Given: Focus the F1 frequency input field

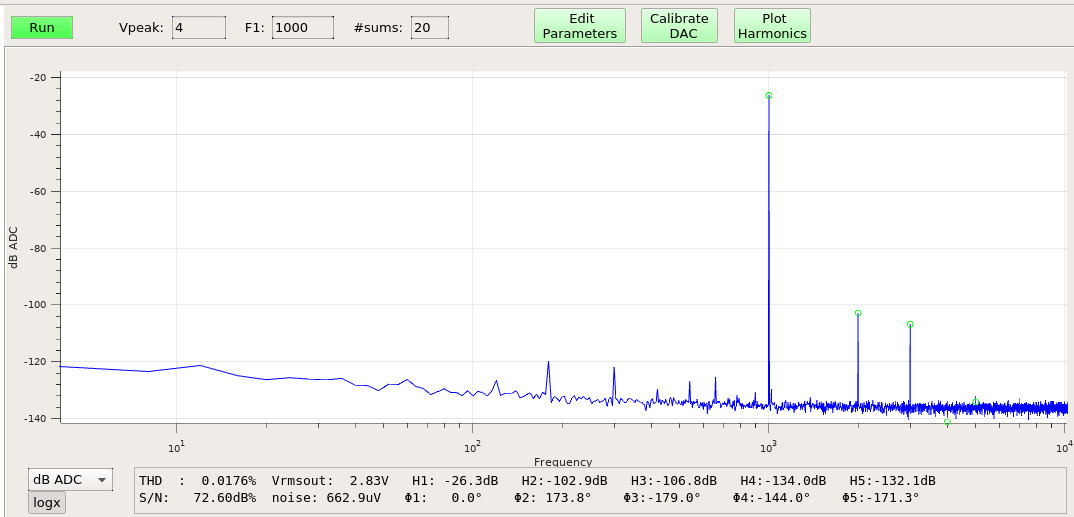Looking at the screenshot, I should point(303,27).
